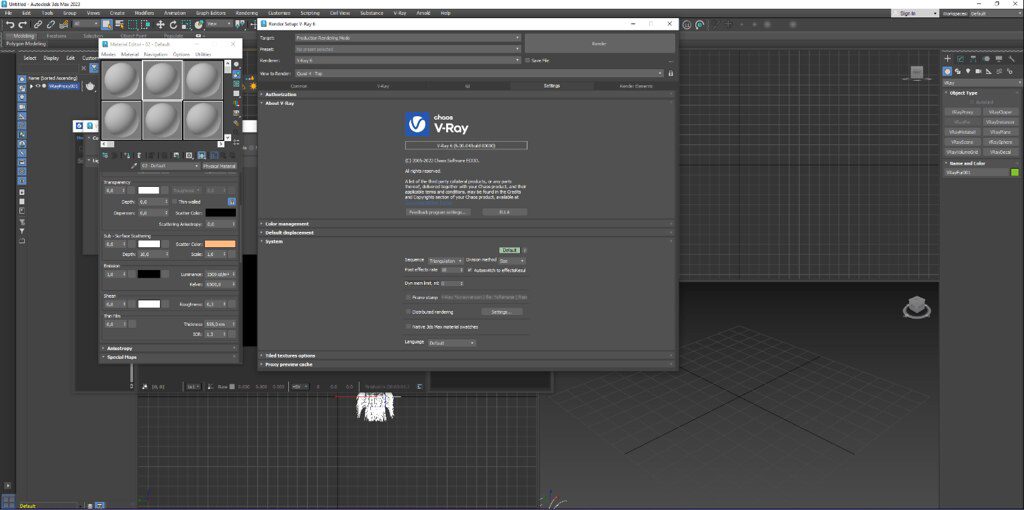Select the Link tool in main toolbar
This screenshot has width=1024, height=510.
[x=39, y=24]
